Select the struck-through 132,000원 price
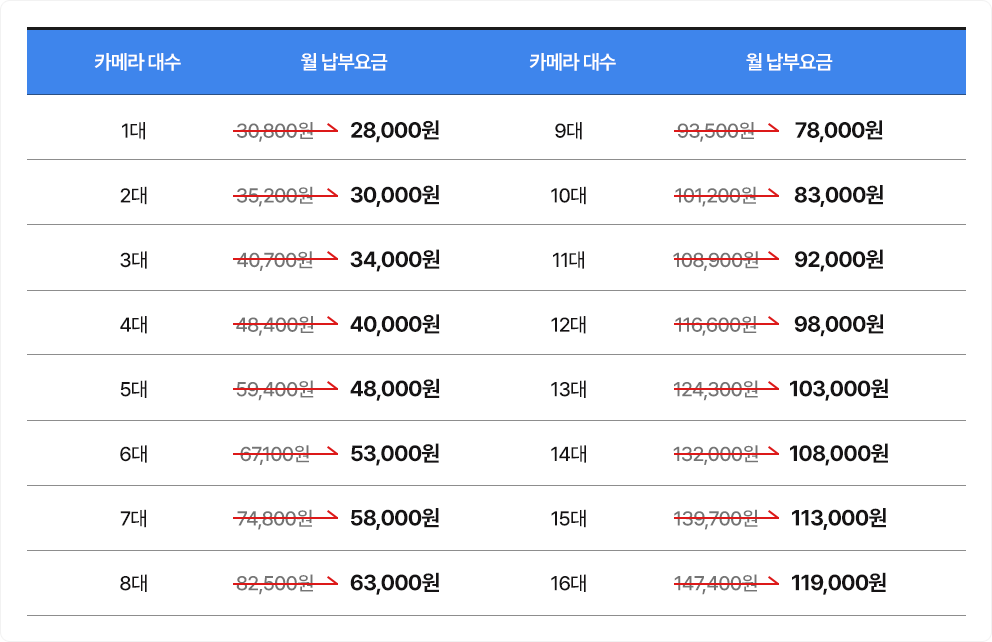Viewport: 992px width, 642px height. [716, 454]
